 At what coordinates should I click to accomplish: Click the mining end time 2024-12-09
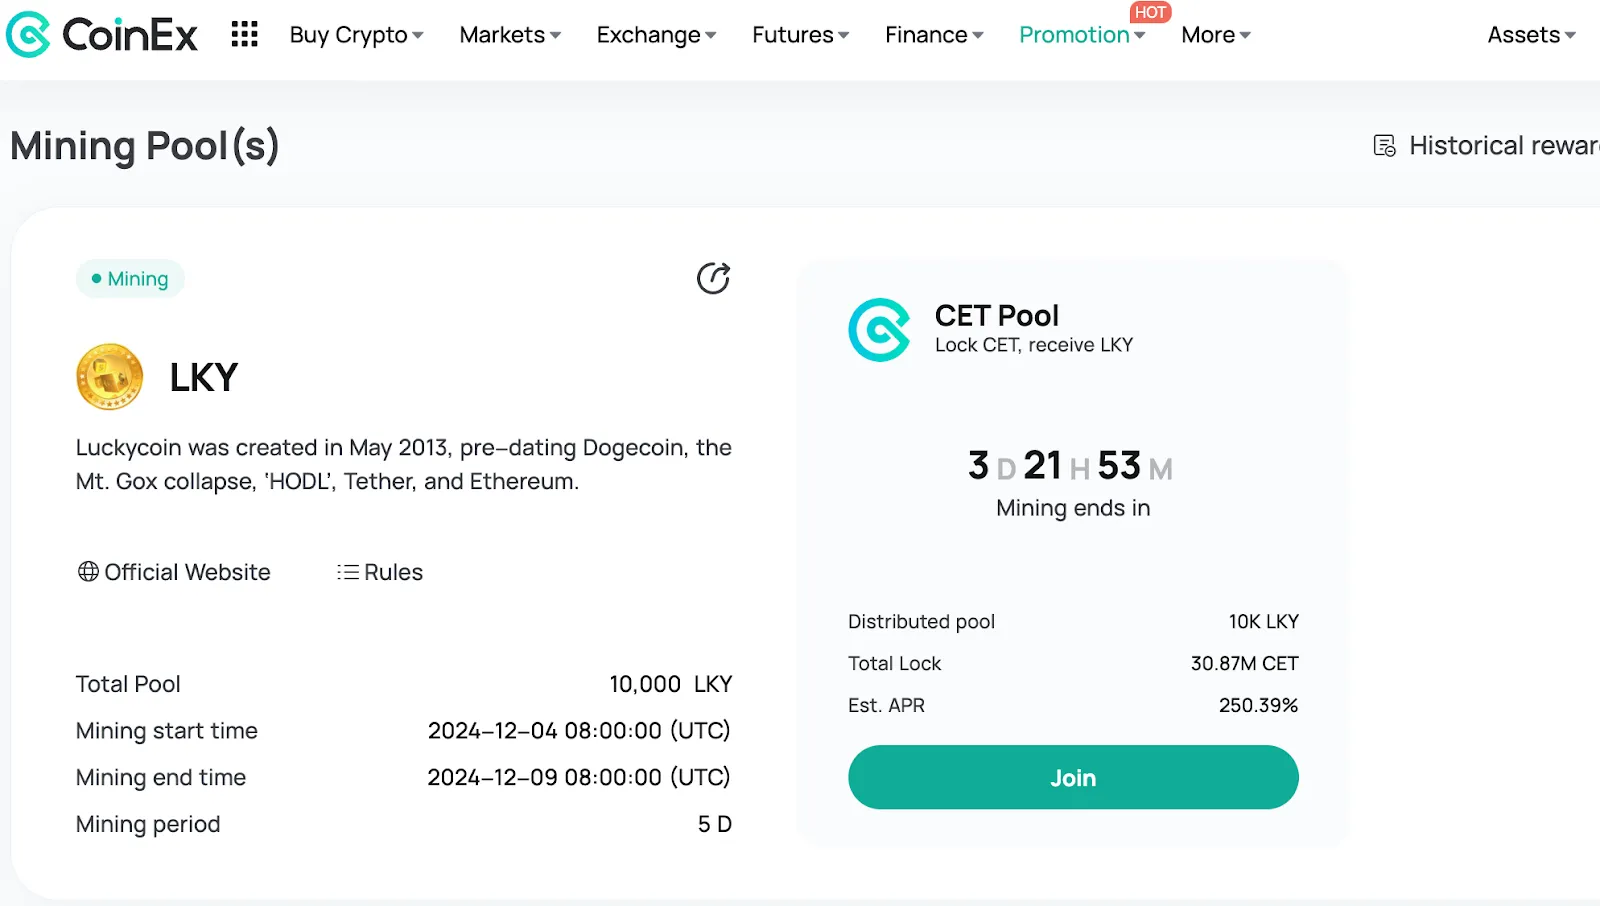coord(579,777)
